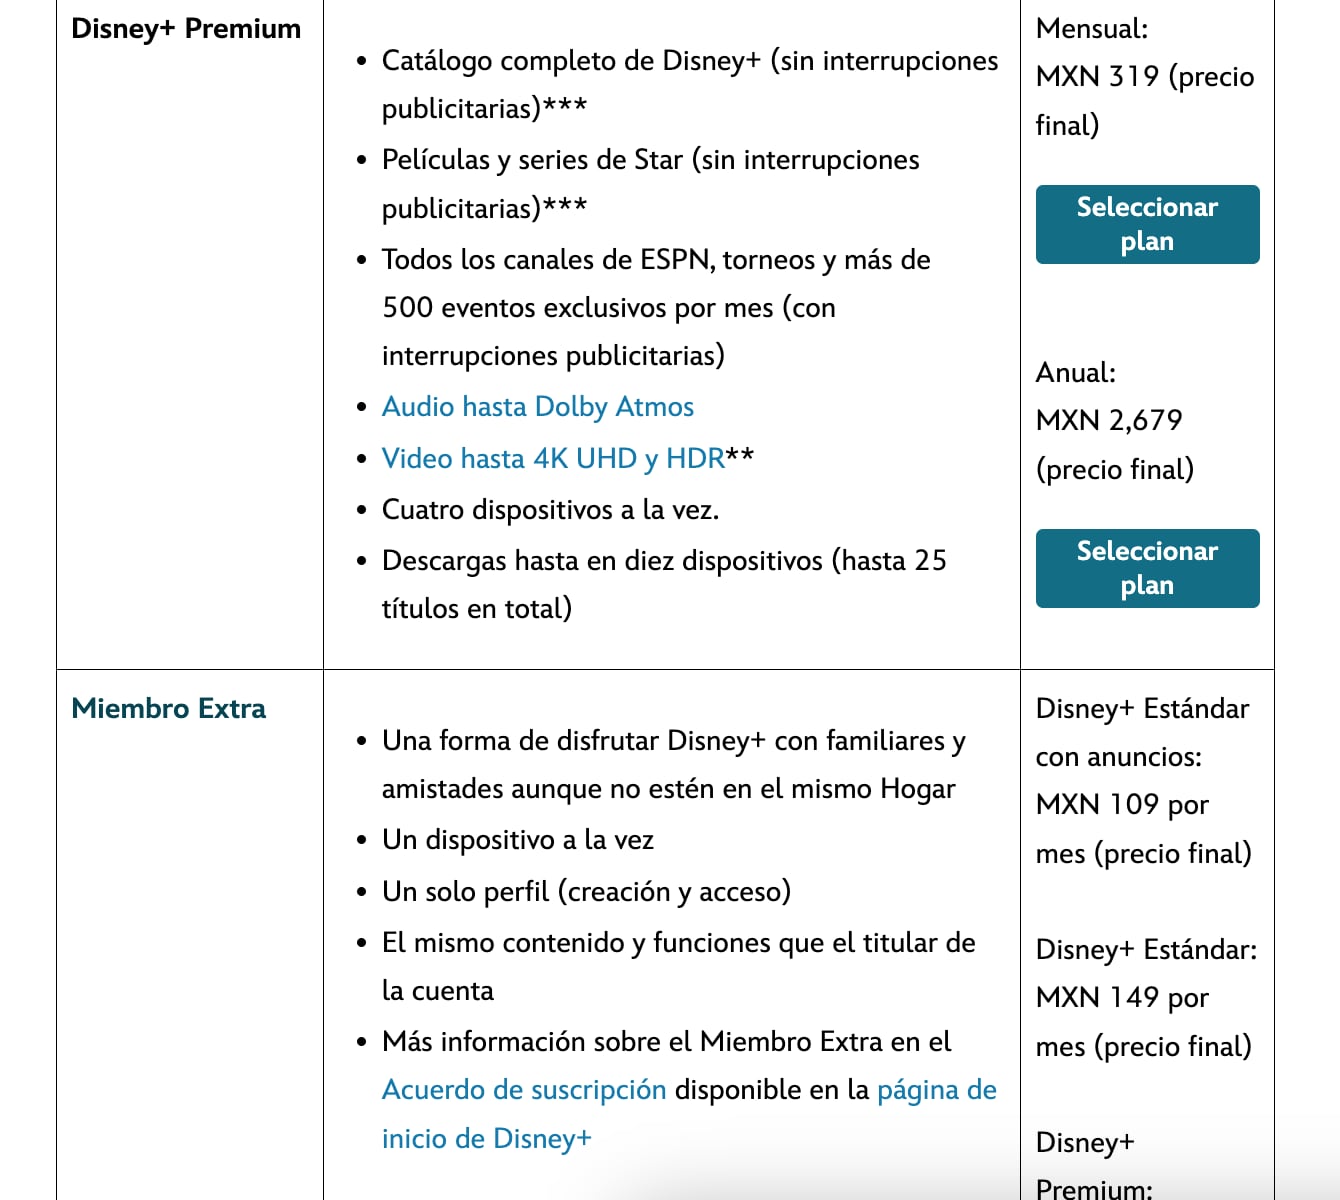Click the El mismo contenido y funciones bullet

coord(679,966)
